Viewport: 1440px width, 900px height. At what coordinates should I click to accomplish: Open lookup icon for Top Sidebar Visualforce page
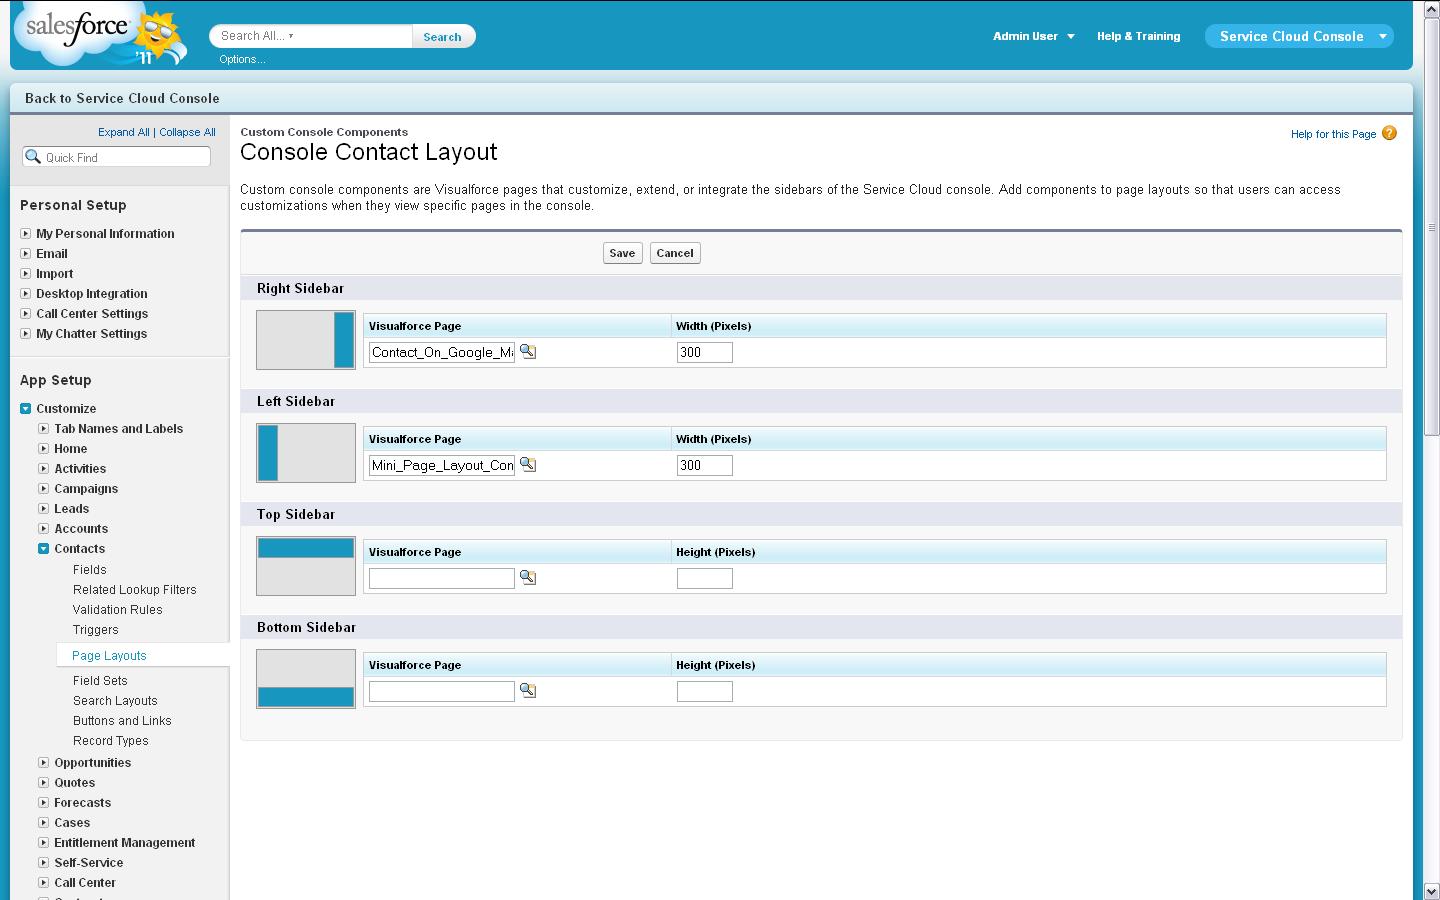tap(528, 578)
